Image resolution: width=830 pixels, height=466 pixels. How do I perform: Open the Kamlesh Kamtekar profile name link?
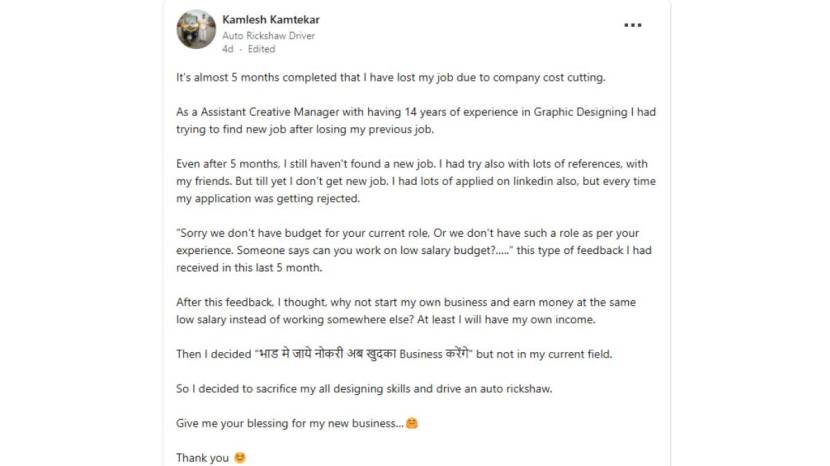click(264, 20)
